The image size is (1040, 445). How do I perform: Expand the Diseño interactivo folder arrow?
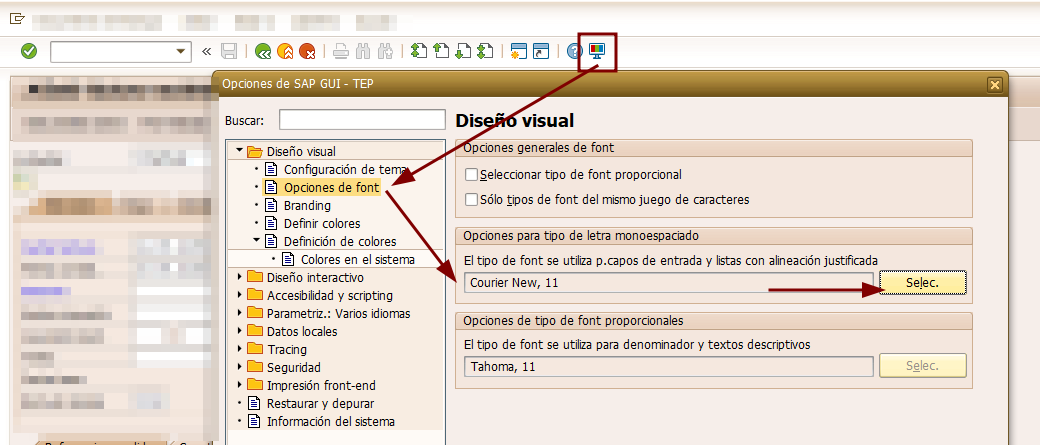pos(239,277)
